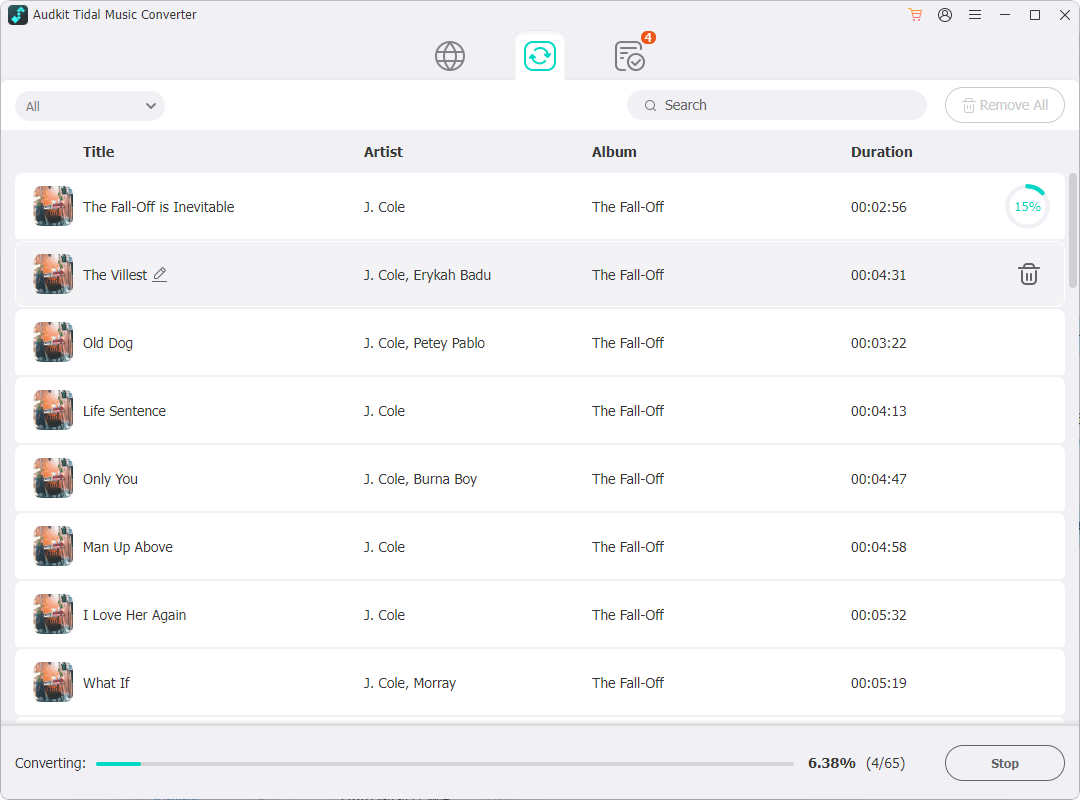1080x800 pixels.
Task: Click the 15% conversion progress circle
Action: [x=1027, y=206]
